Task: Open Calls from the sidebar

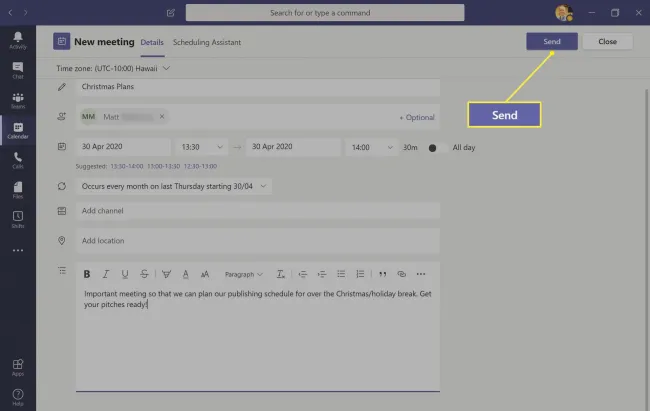Action: pyautogui.click(x=18, y=160)
